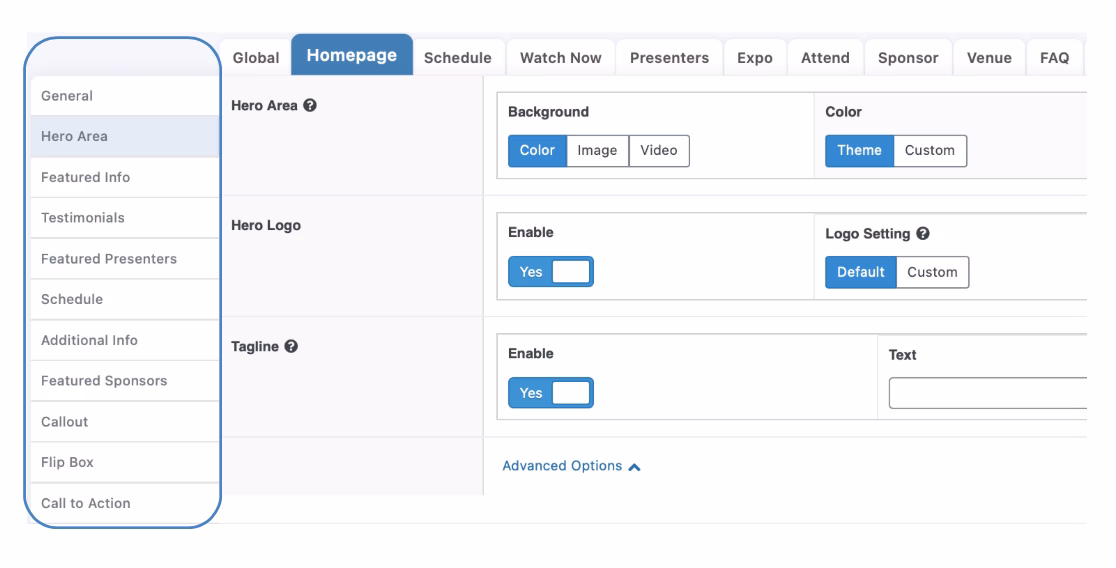The height and width of the screenshot is (568, 1116).
Task: Open the Presenters tab
Action: (x=669, y=58)
